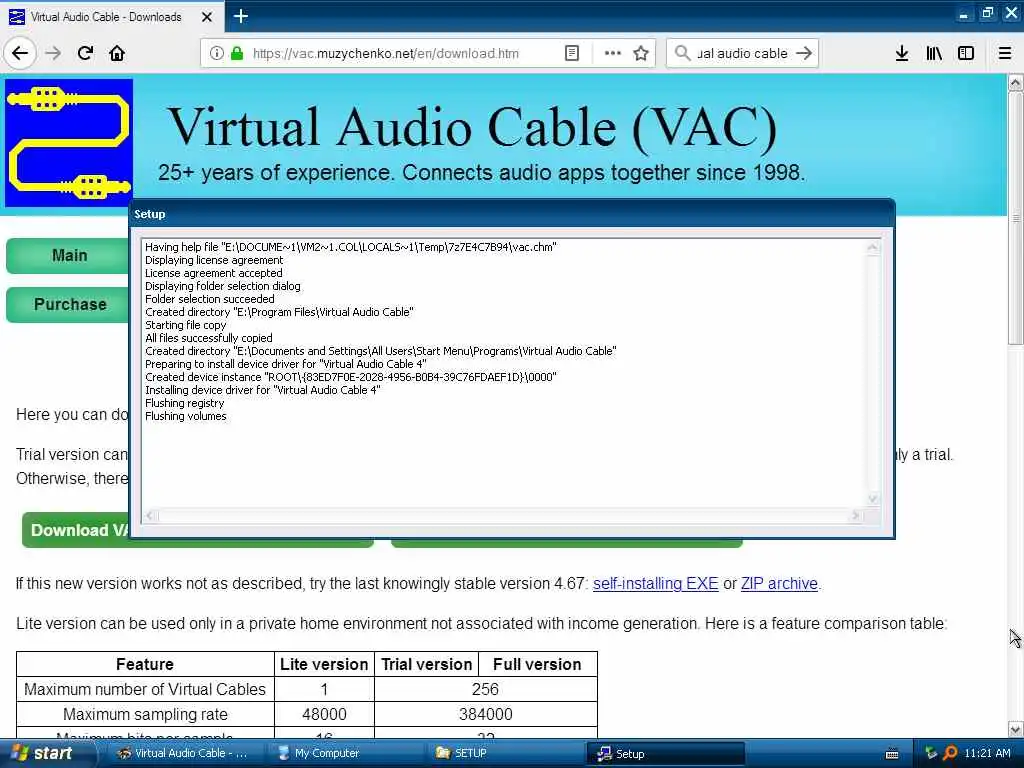Follow the self-installing EXE link
Screen dimensions: 1024x768
[655, 583]
